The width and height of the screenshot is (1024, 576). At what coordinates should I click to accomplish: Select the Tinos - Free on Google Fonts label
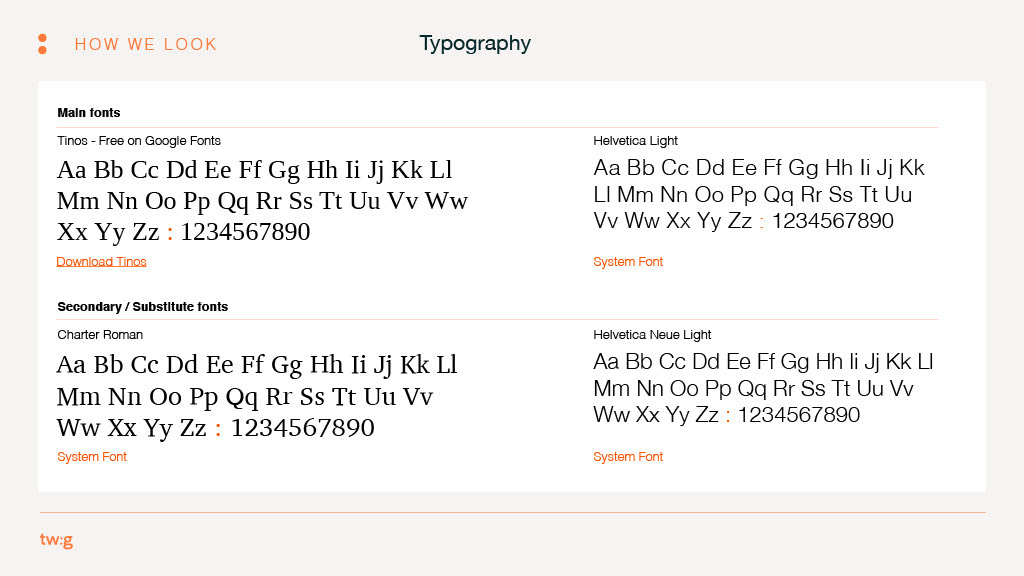139,141
